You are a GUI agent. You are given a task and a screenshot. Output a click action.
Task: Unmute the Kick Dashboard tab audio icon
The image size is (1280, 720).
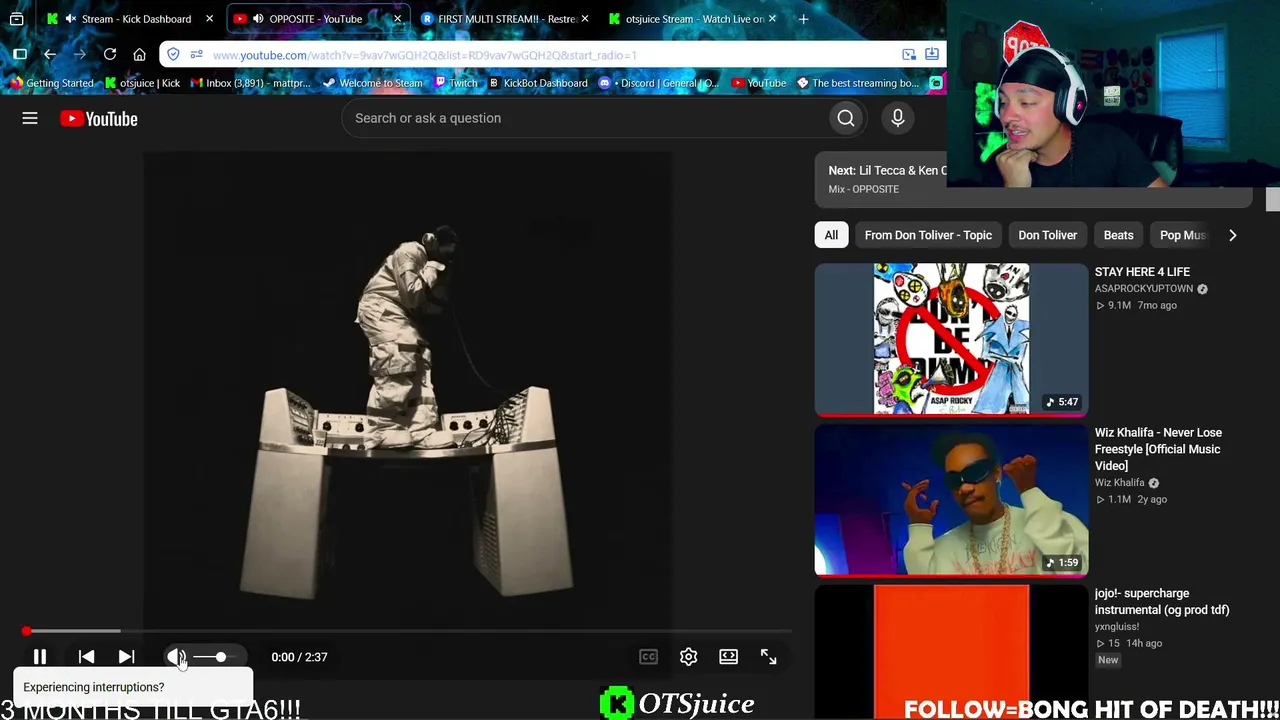point(70,19)
